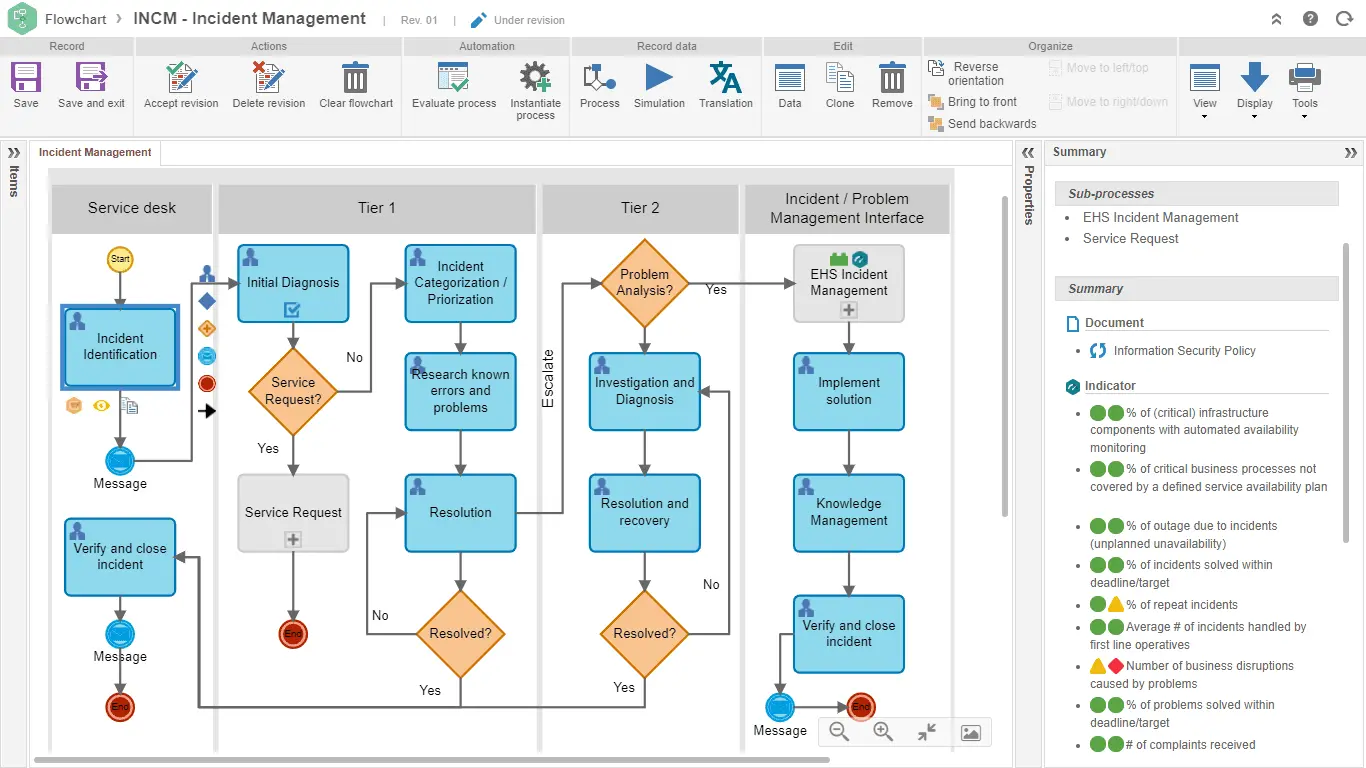The height and width of the screenshot is (768, 1366).
Task: Click the fit-to-screen collapse arrows icon
Action: coord(927,732)
